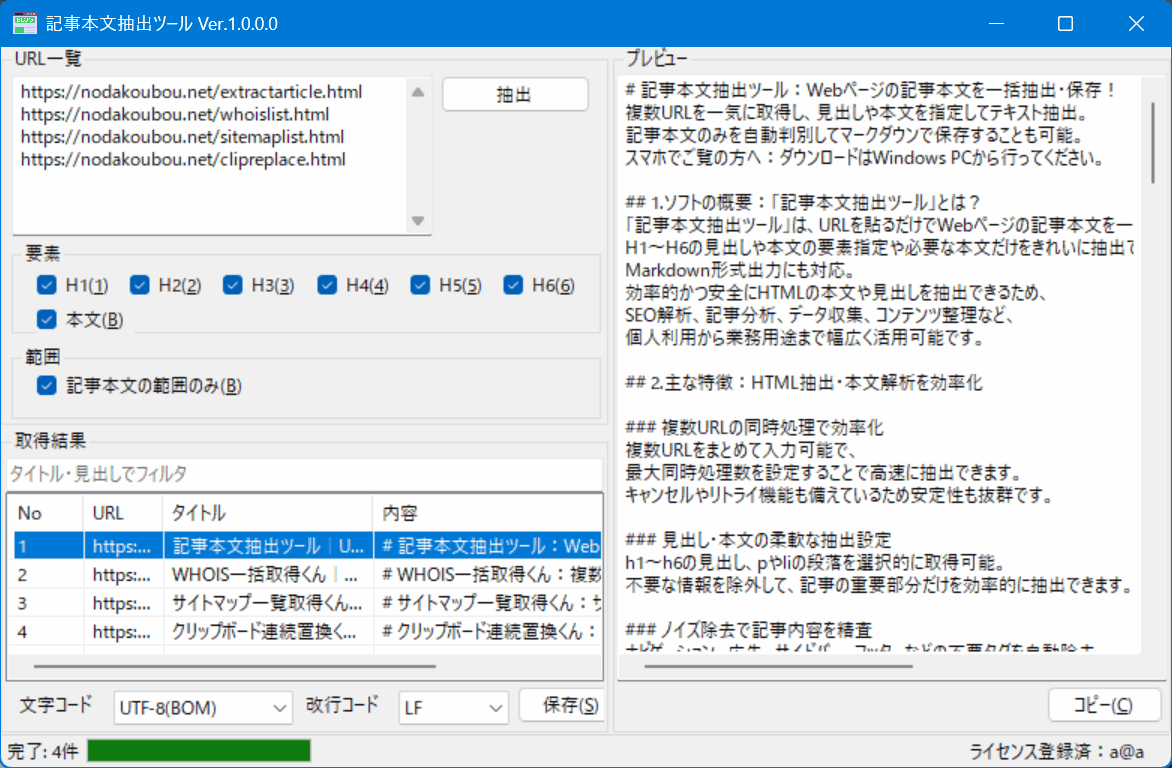Sort by the タイトル column header
Image resolution: width=1172 pixels, height=768 pixels.
(266, 513)
